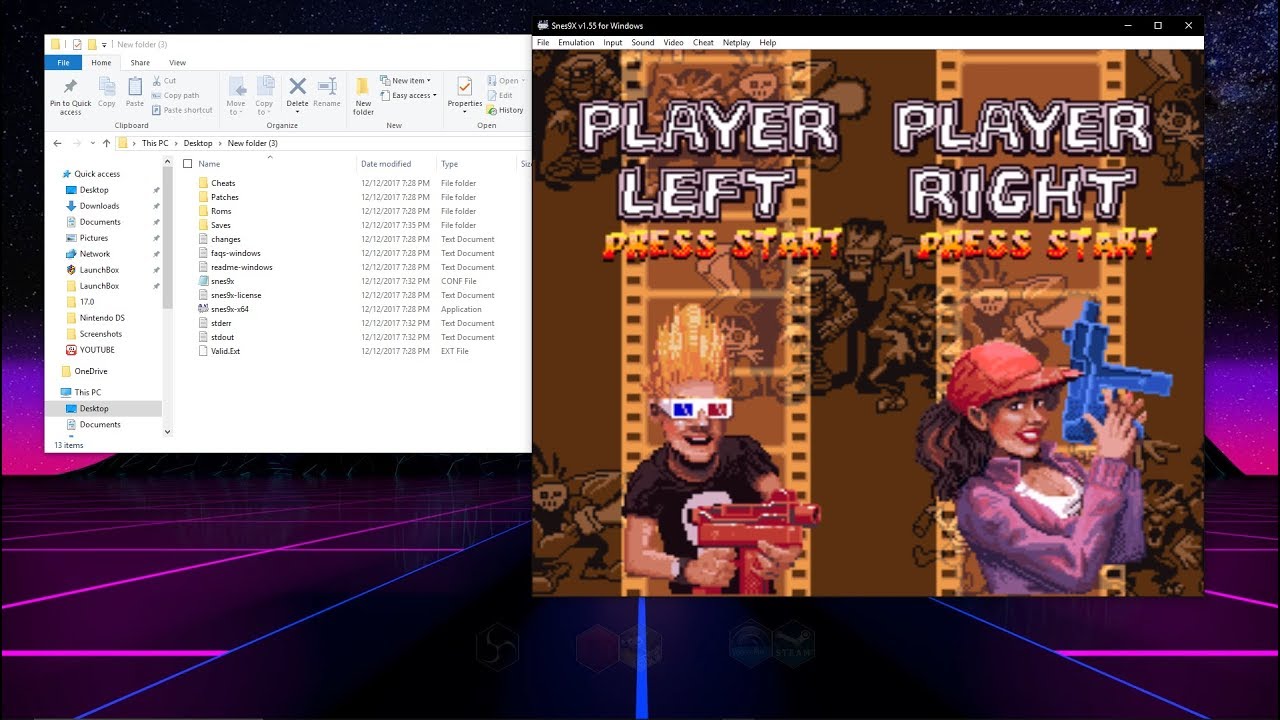Open the New item dropdown
The image size is (1280, 720).
click(x=406, y=81)
